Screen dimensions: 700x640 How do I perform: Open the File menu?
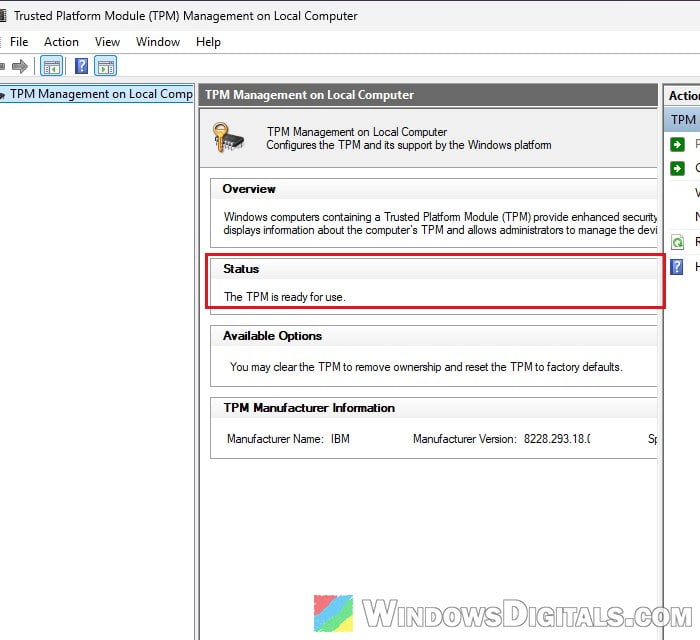pyautogui.click(x=19, y=42)
